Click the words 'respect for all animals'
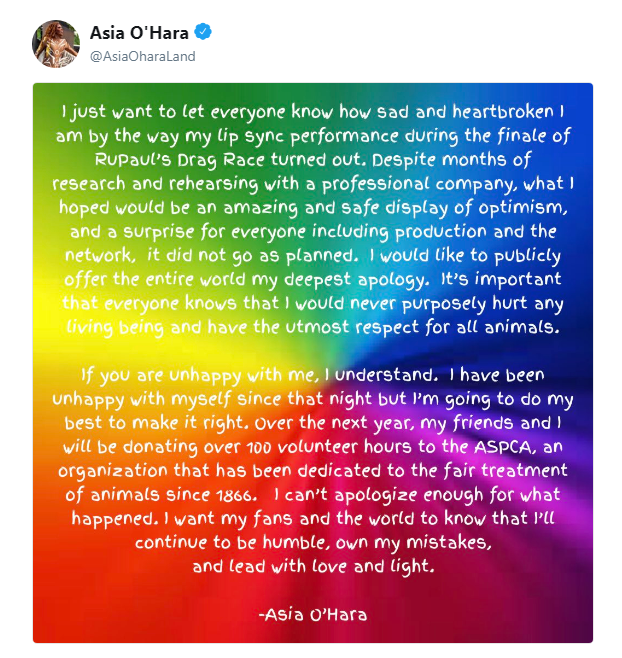Viewport: 622px width, 658px height. pos(457,328)
